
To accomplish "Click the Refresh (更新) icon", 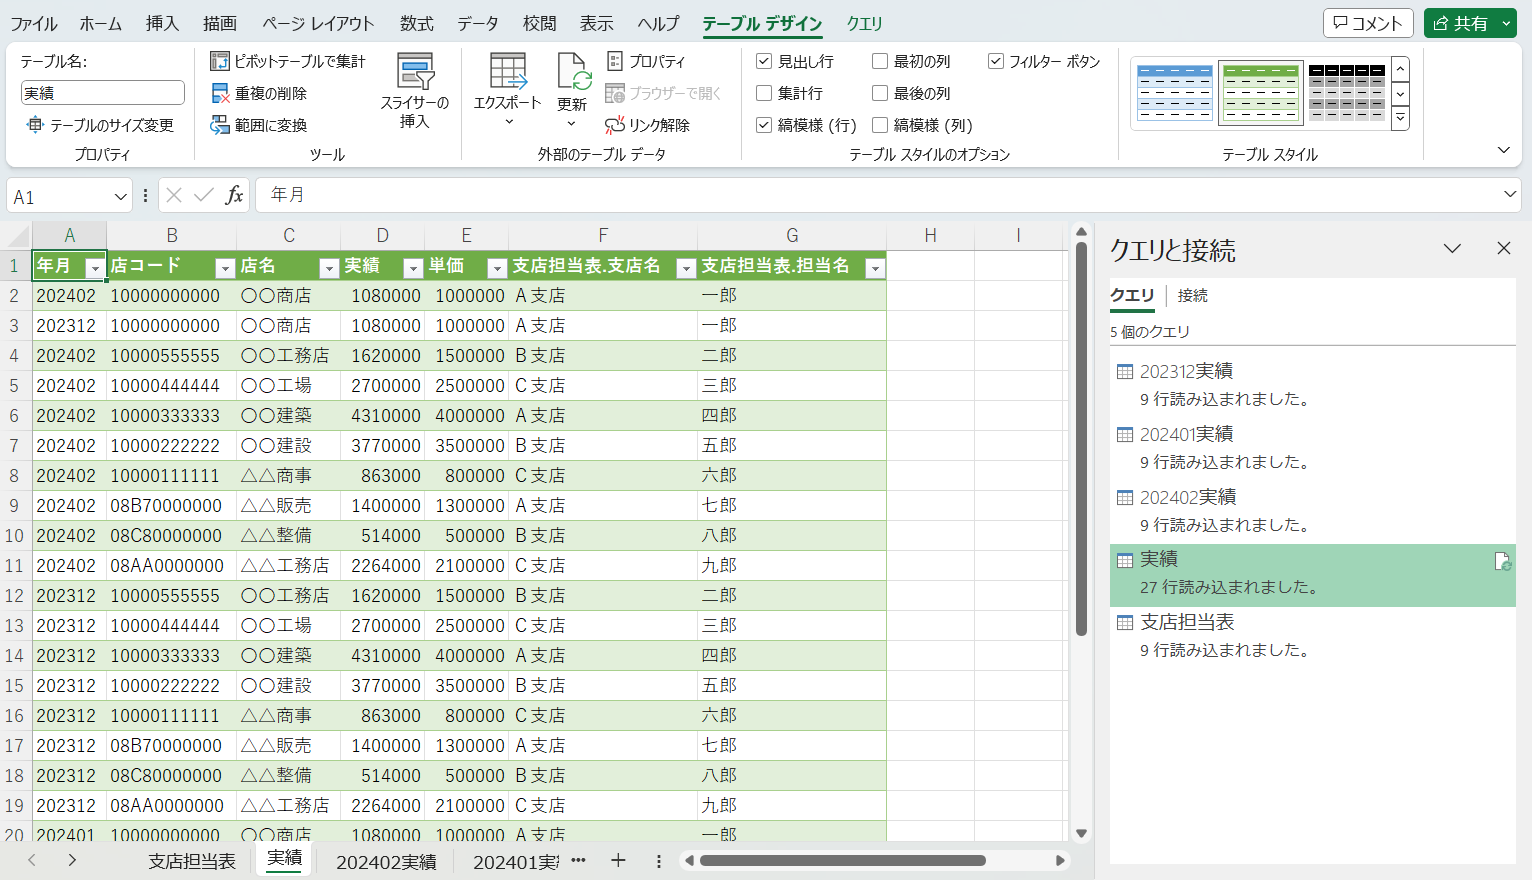I will [574, 72].
